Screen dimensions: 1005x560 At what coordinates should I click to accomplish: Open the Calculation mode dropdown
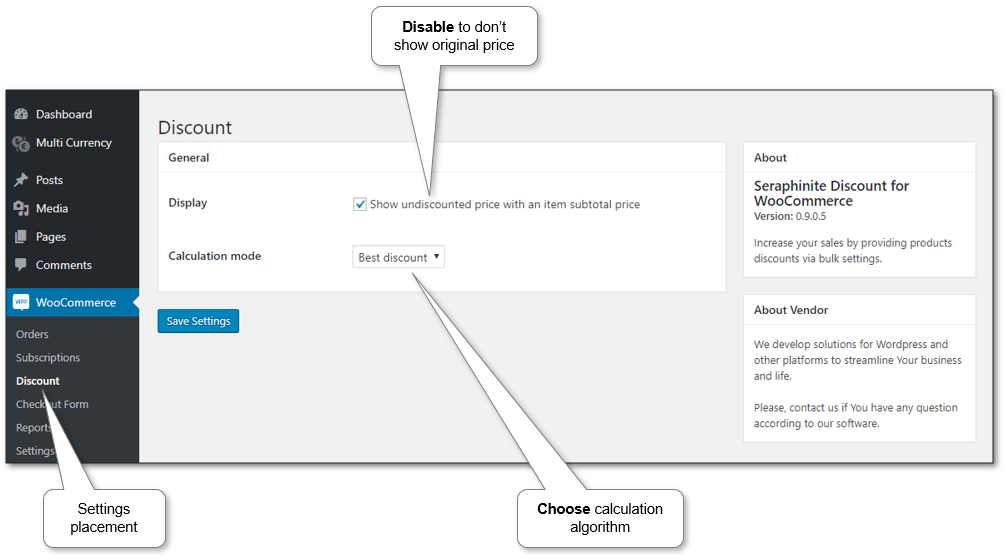(x=398, y=257)
